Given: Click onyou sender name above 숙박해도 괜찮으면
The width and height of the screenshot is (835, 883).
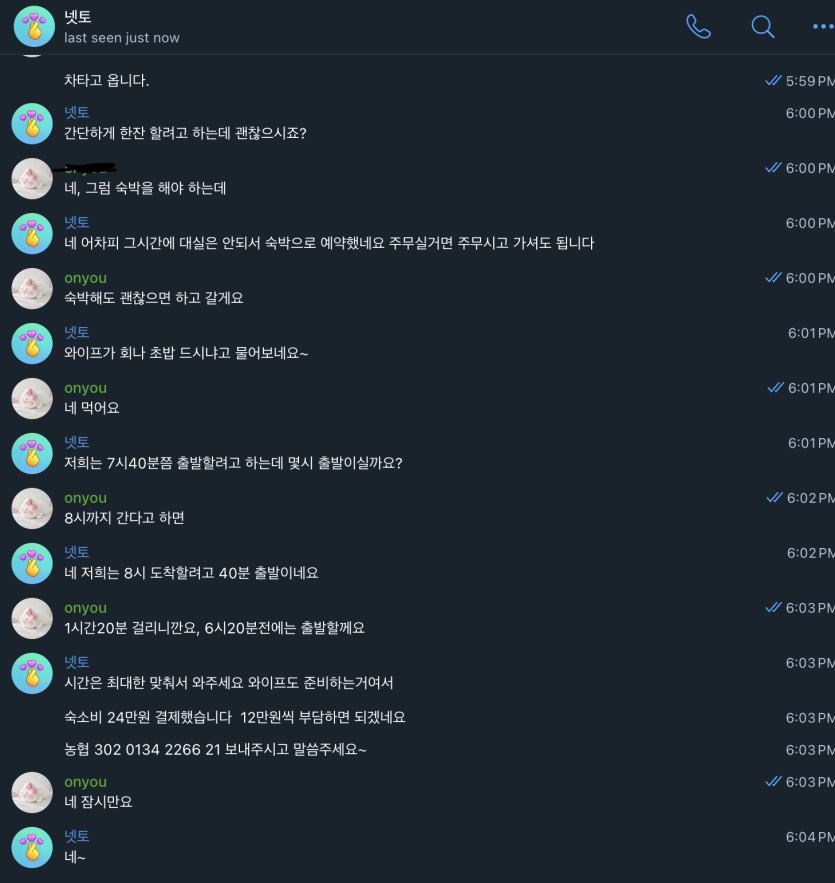Looking at the screenshot, I should [x=86, y=278].
